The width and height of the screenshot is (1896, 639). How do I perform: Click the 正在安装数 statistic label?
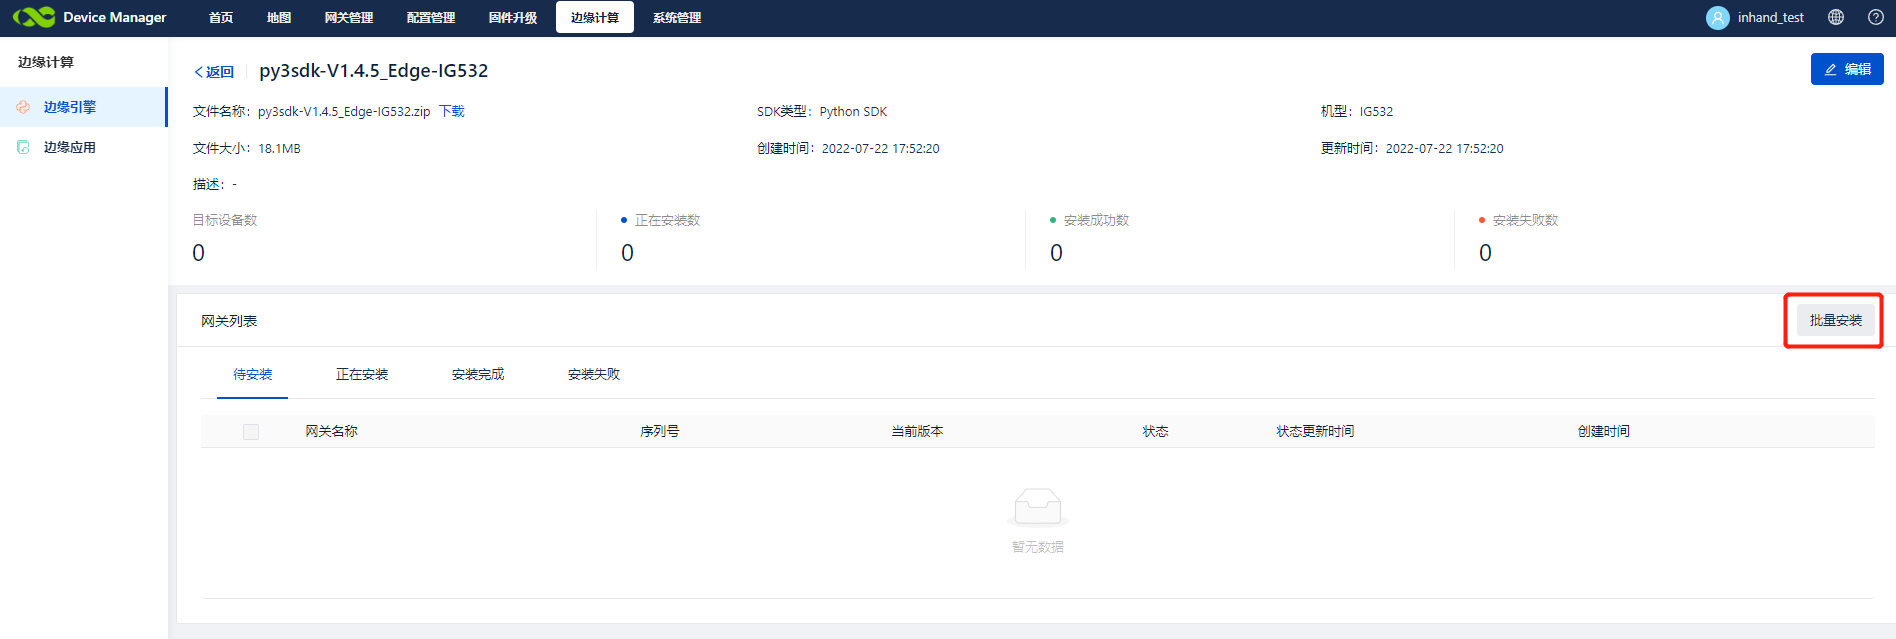pyautogui.click(x=667, y=220)
